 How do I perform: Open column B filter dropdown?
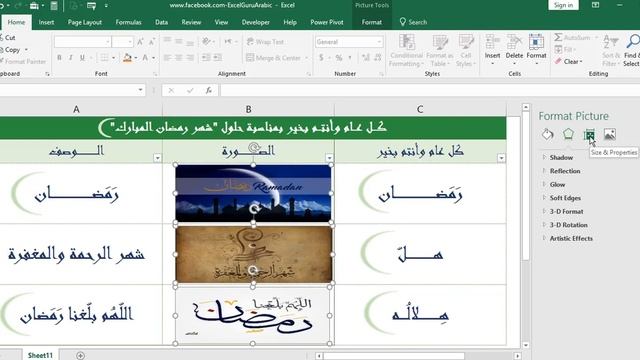tap(329, 158)
